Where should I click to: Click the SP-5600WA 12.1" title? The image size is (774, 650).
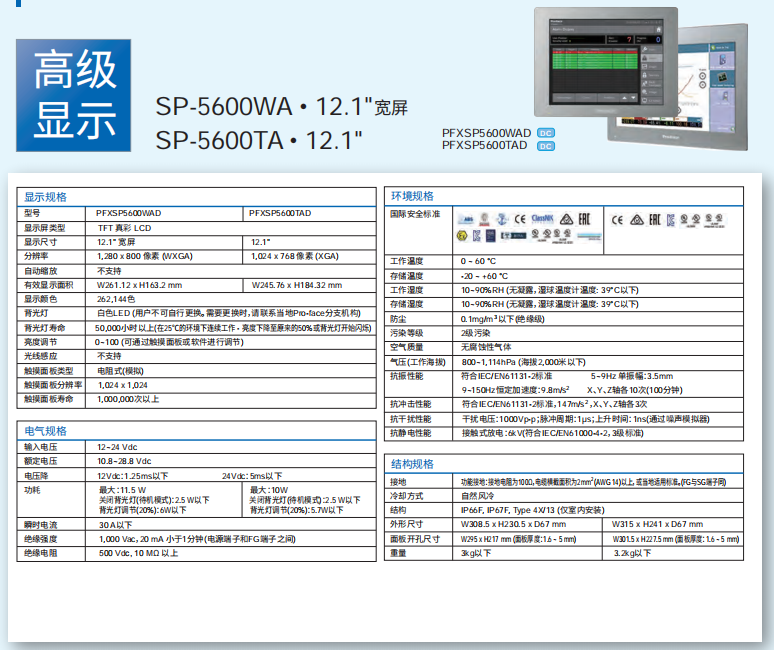(x=281, y=107)
